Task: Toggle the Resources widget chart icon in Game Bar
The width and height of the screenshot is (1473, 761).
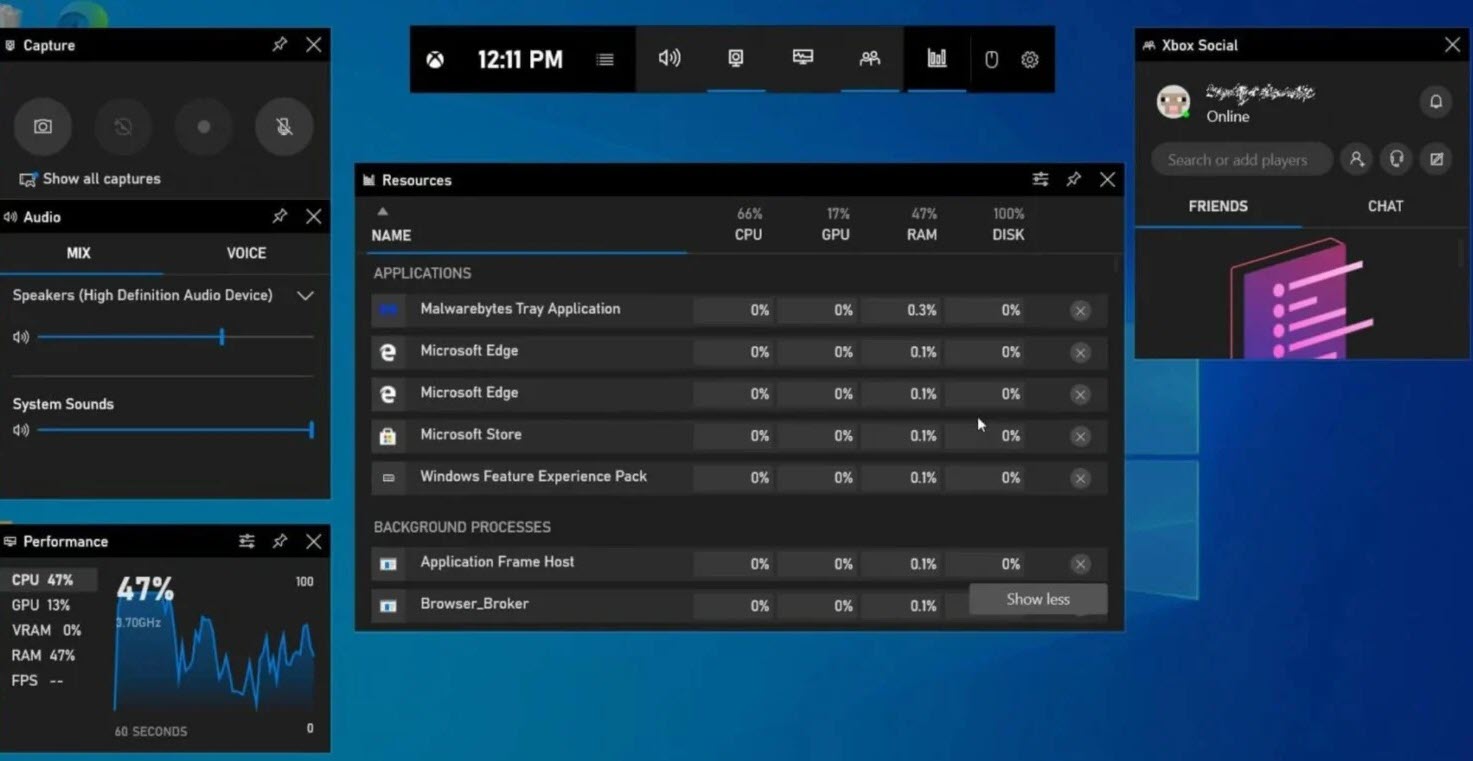Action: click(937, 58)
